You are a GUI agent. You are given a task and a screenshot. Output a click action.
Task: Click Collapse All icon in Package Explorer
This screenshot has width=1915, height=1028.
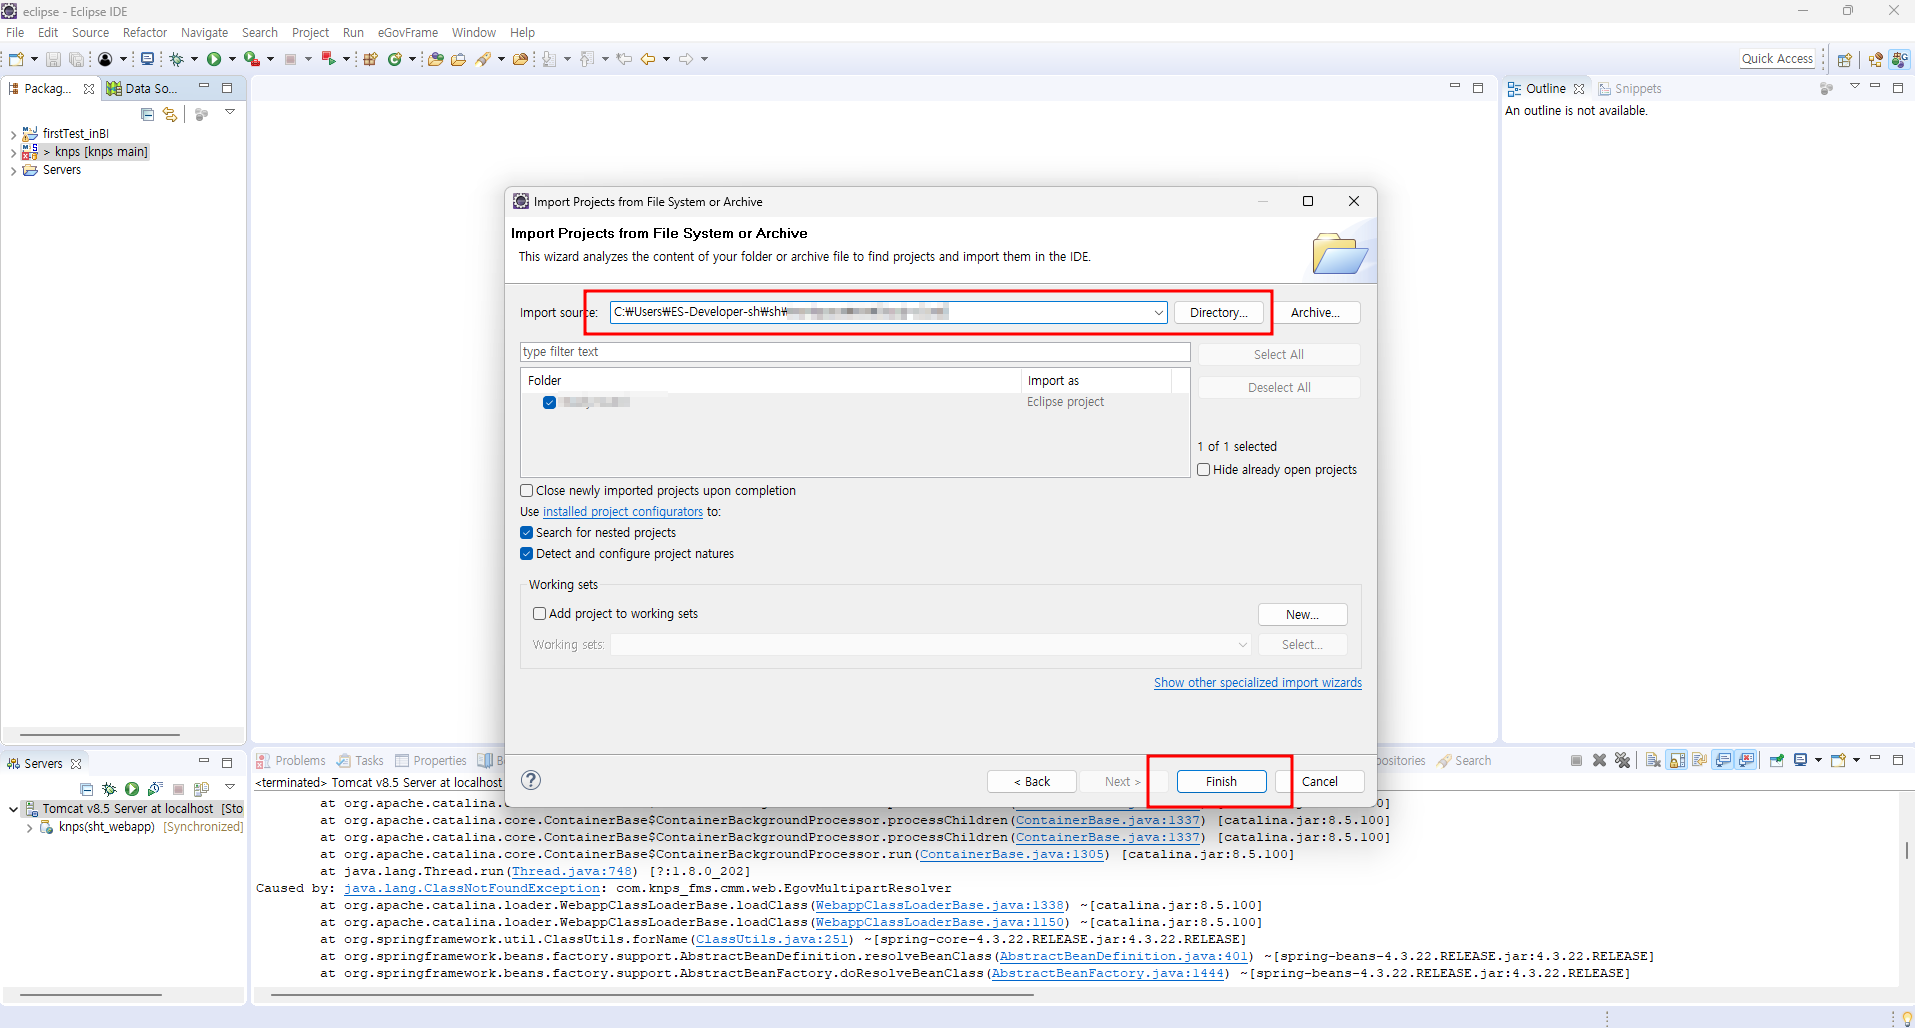[x=148, y=115]
